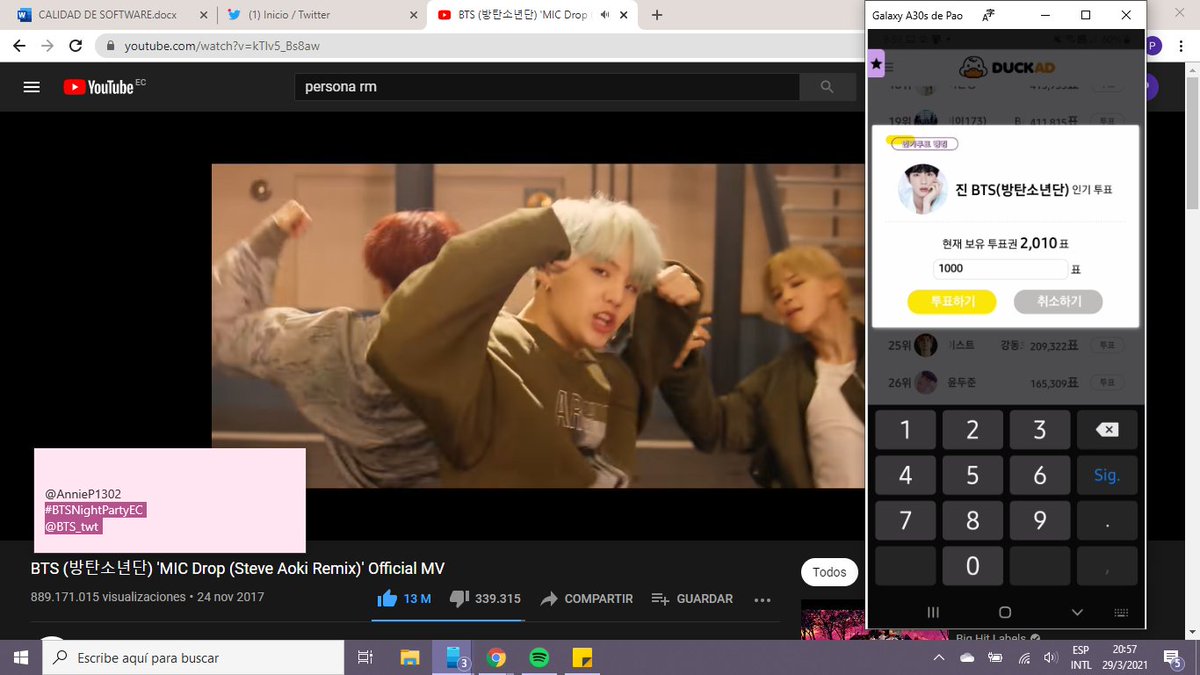Dislike the MIC Drop video

485,598
